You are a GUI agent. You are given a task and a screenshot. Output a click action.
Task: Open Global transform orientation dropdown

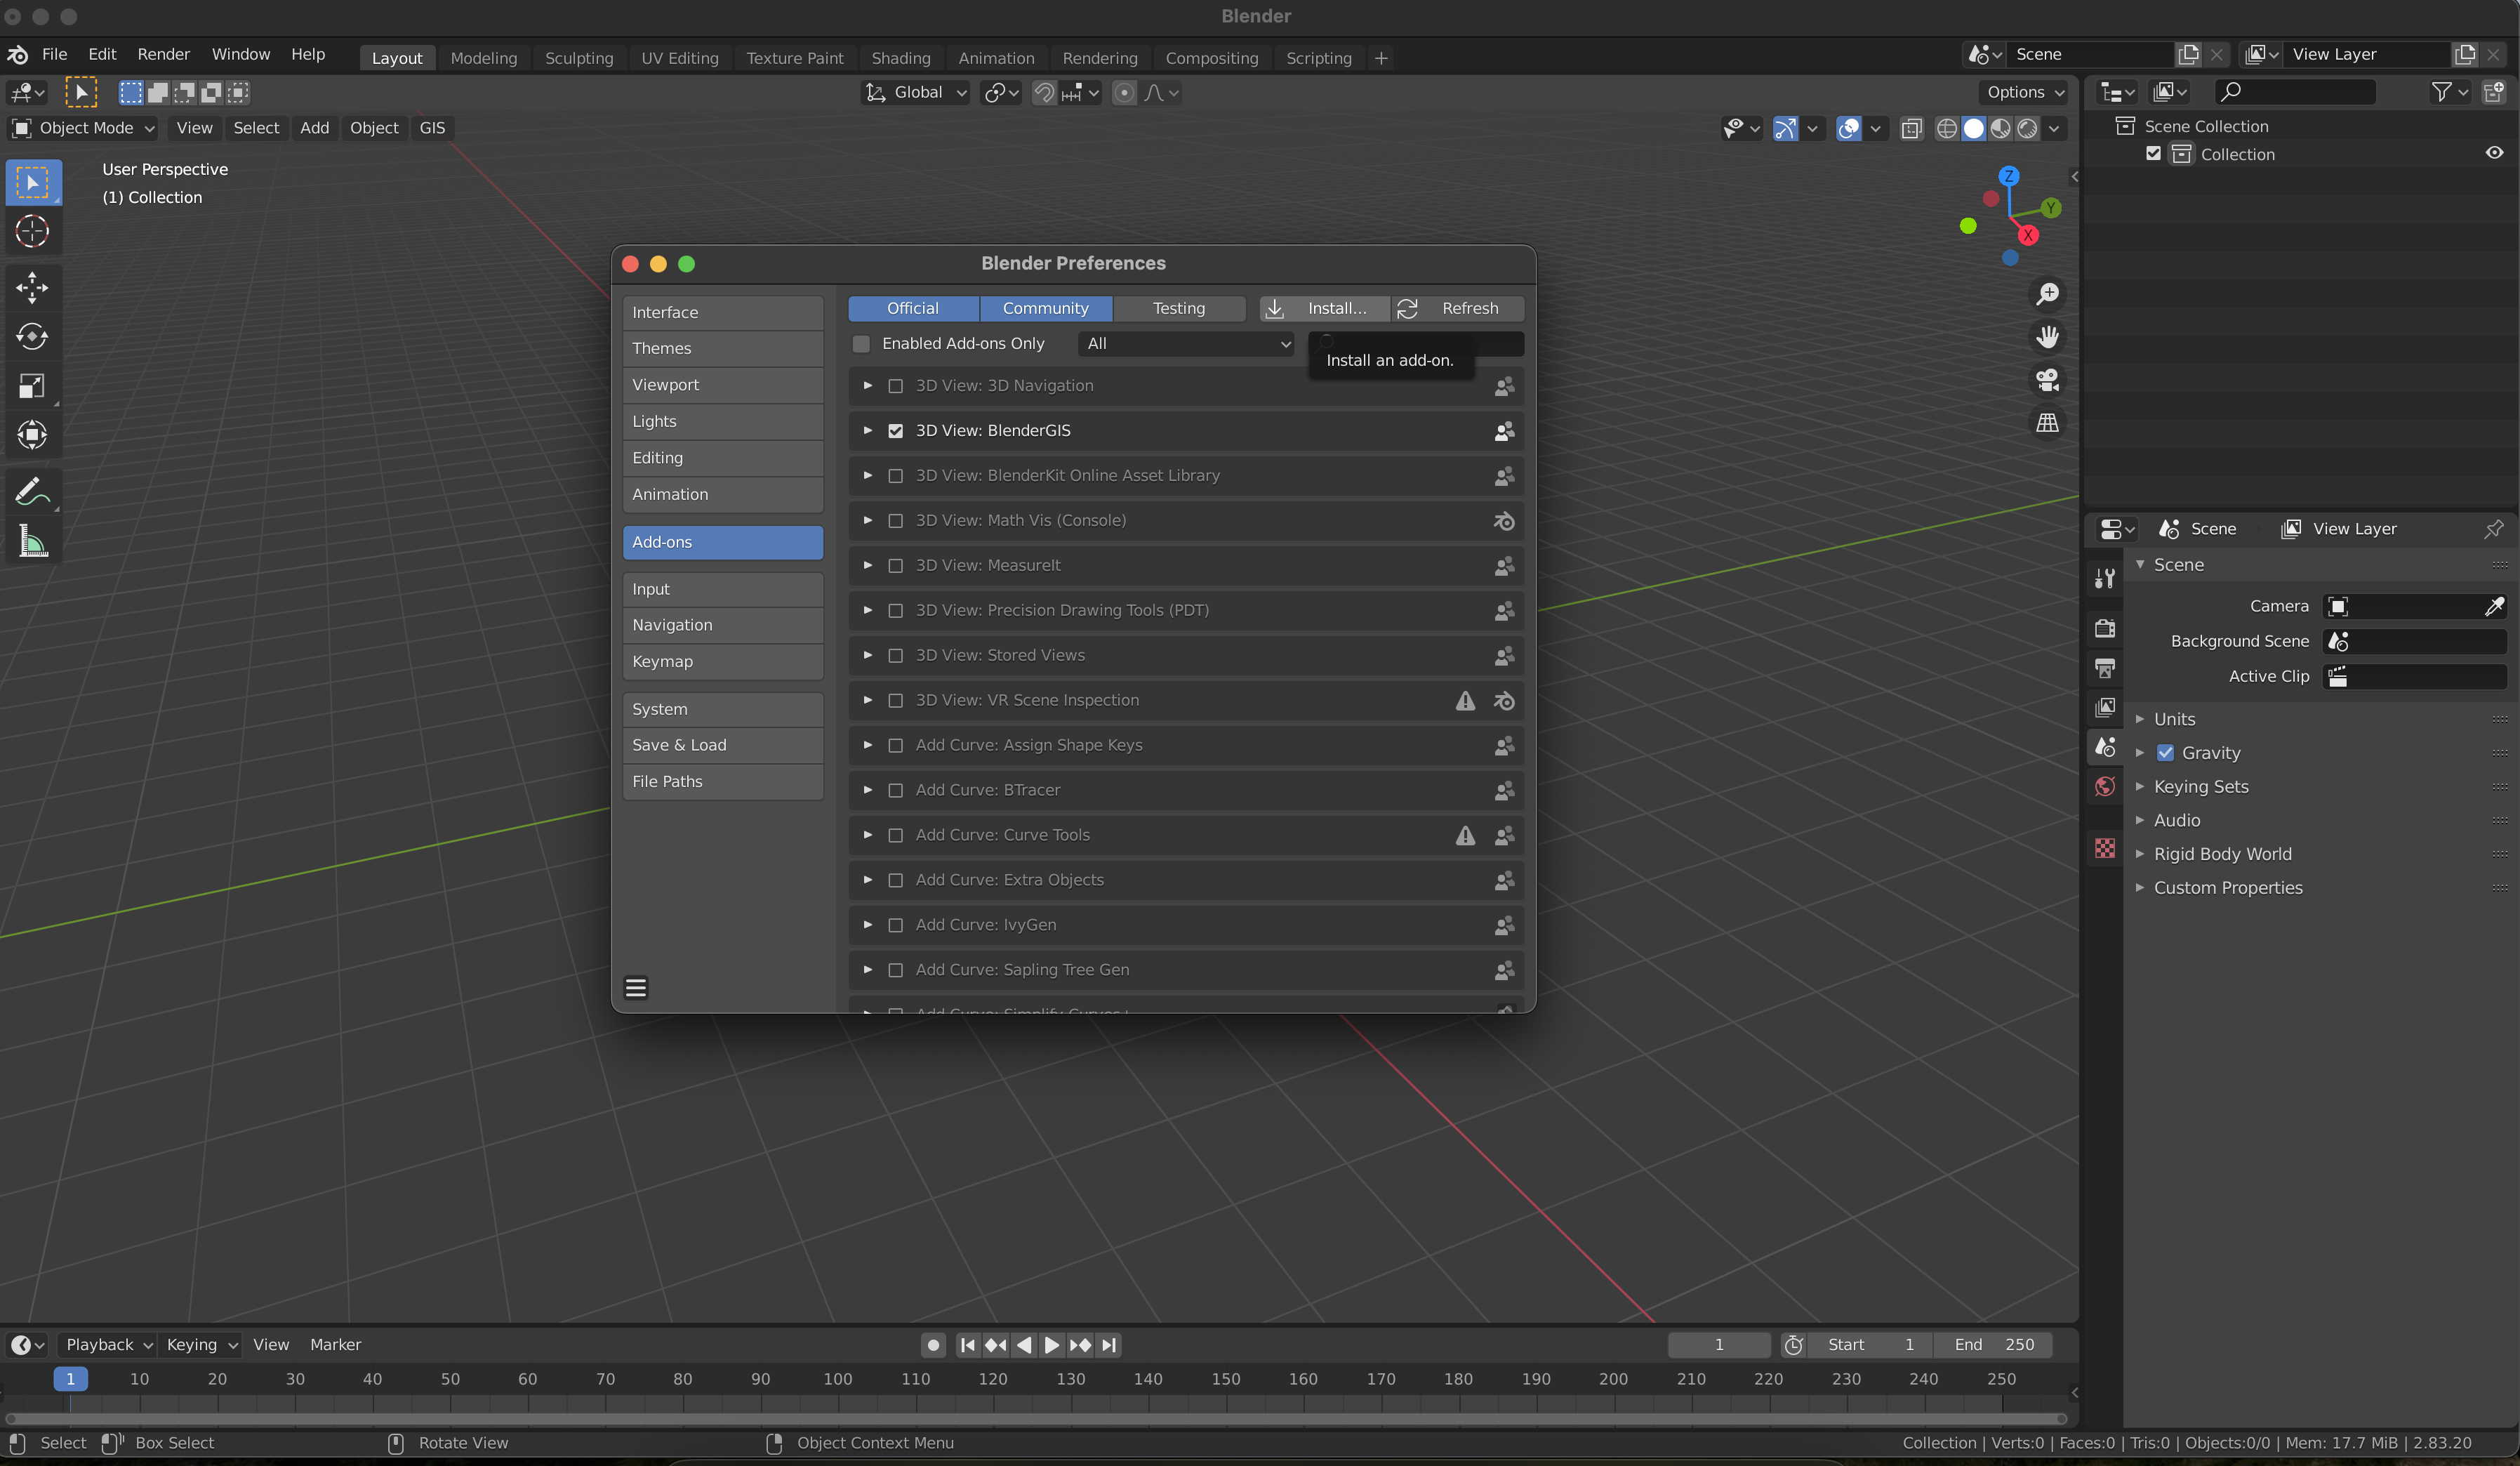click(x=915, y=92)
